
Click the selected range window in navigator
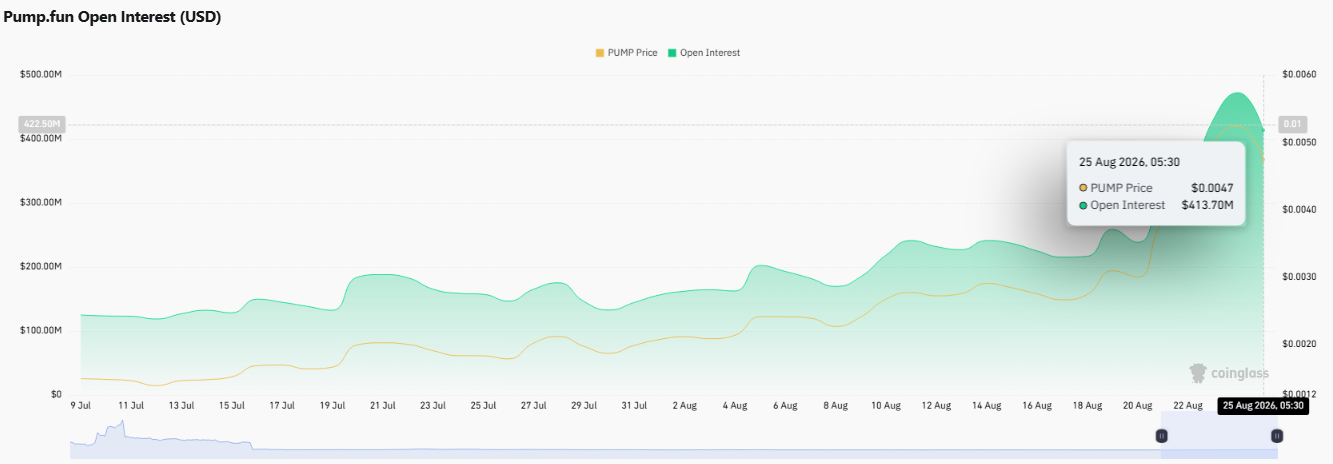1219,436
